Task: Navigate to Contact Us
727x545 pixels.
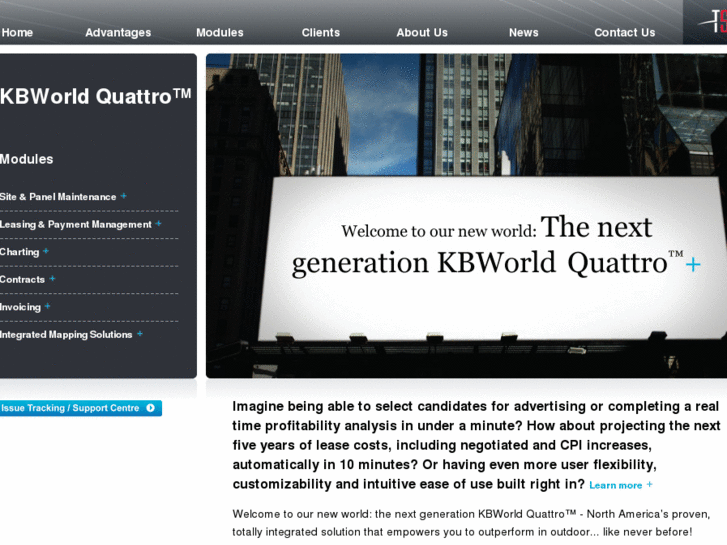Action: (625, 32)
